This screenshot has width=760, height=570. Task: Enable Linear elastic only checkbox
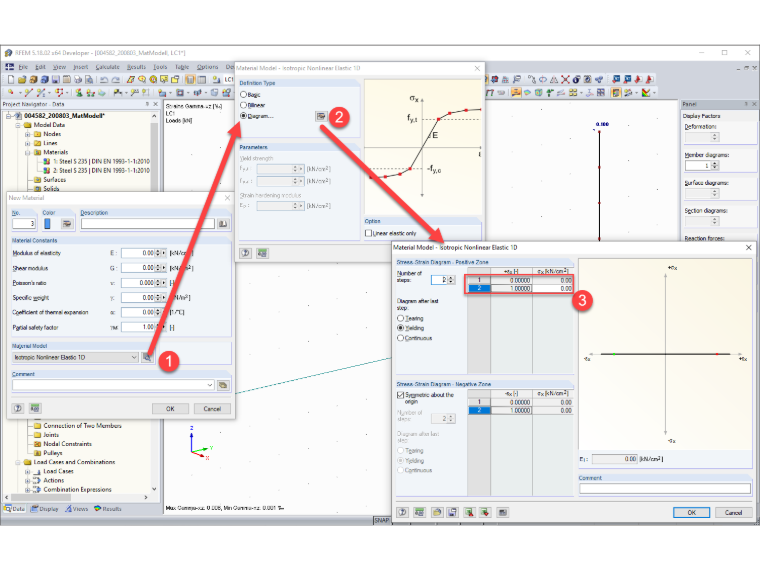368,233
